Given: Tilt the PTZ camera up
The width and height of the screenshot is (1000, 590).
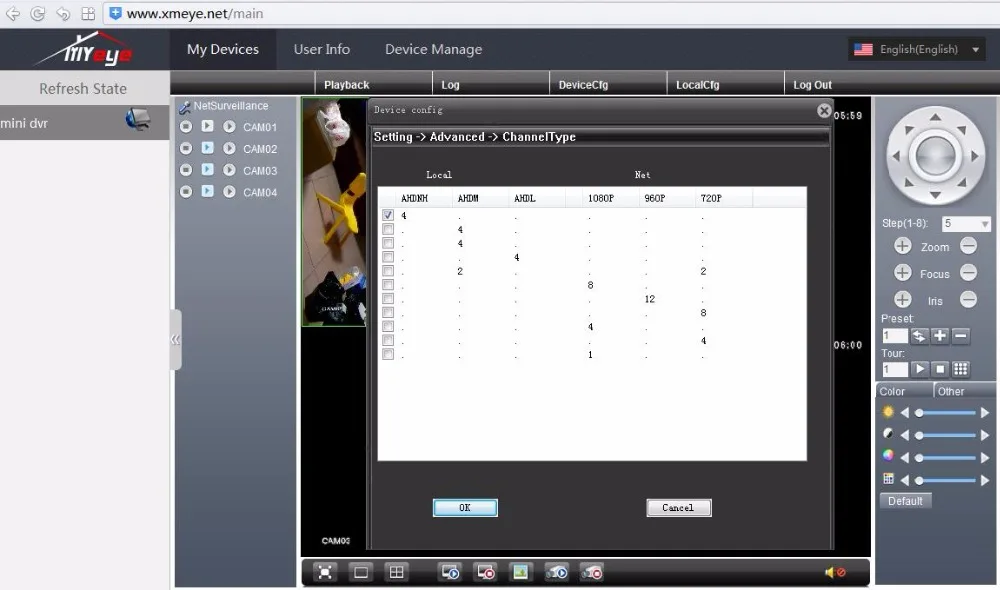Looking at the screenshot, I should pos(935,117).
